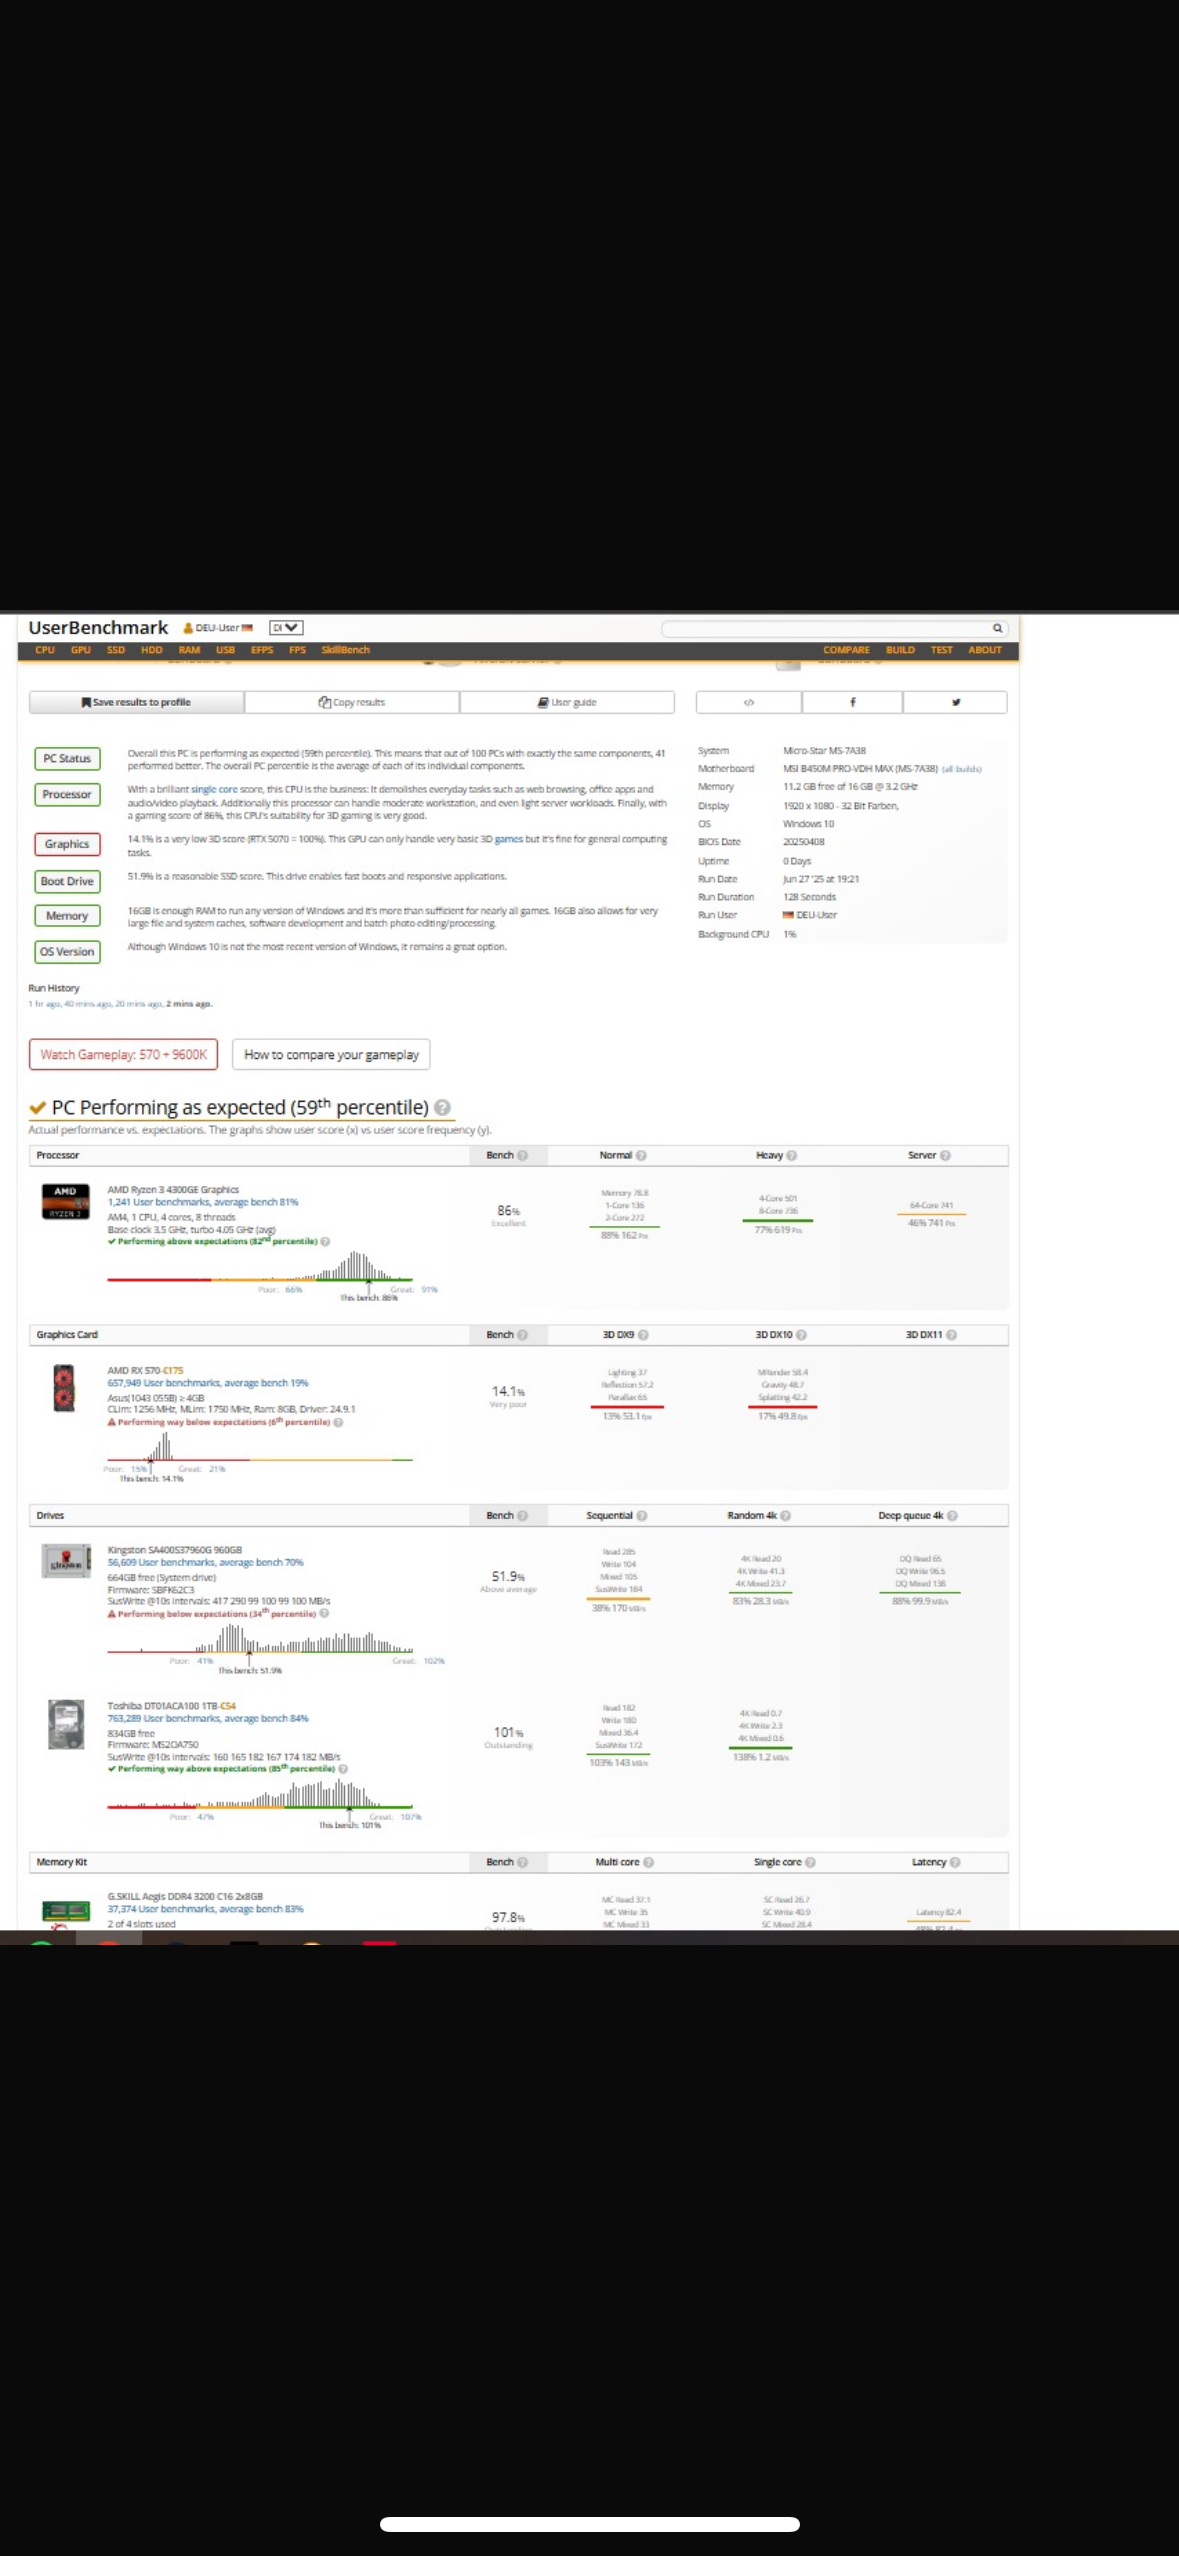
Task: Open the SkillBench menu item
Action: [345, 650]
